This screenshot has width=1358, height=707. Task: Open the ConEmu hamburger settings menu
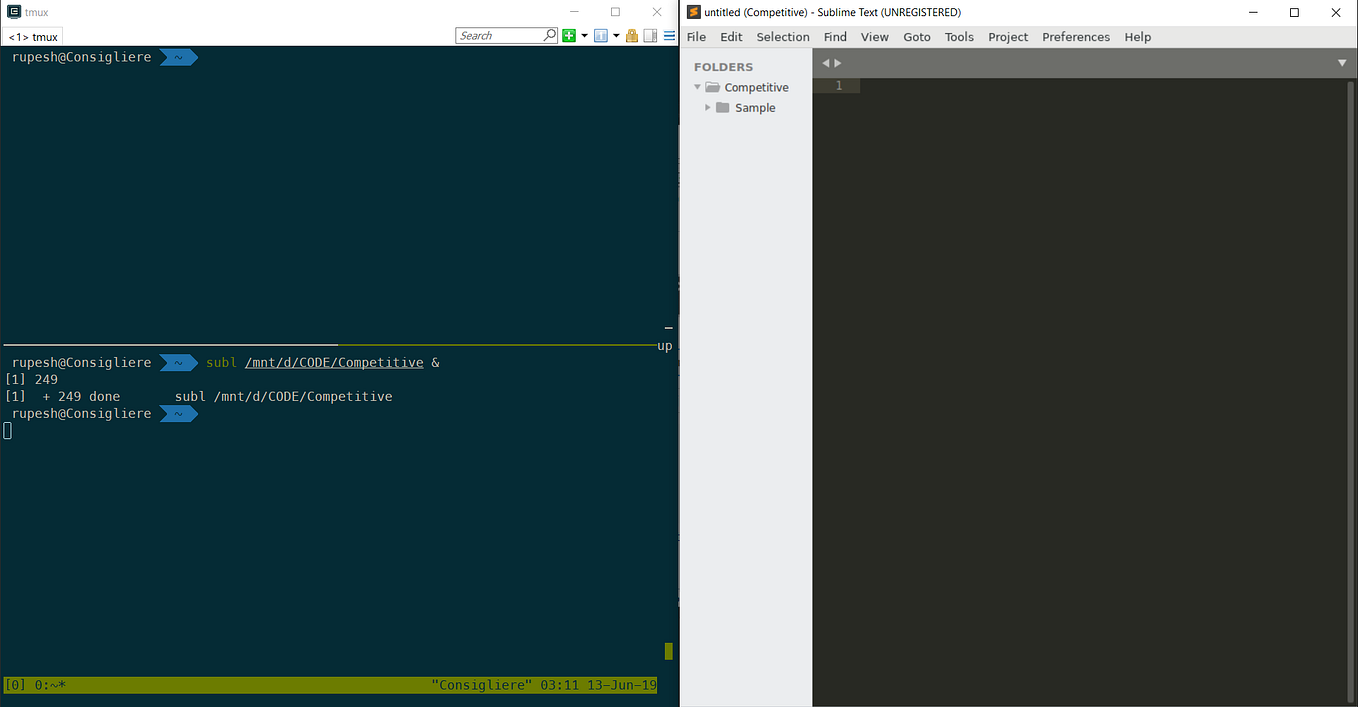(669, 36)
